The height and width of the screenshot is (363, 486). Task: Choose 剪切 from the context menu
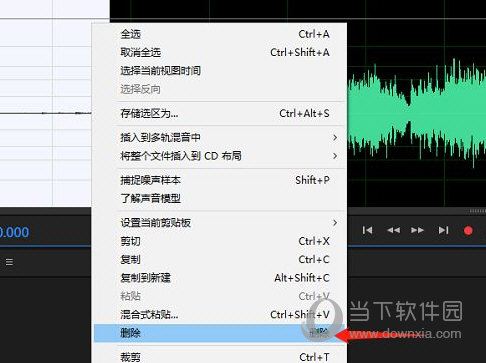(x=220, y=241)
